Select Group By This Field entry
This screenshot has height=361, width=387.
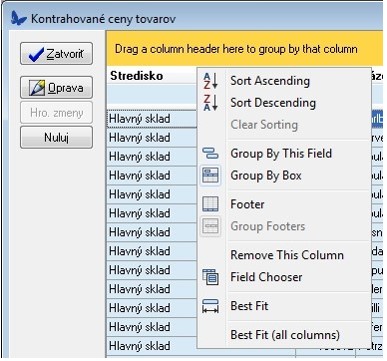[283, 153]
